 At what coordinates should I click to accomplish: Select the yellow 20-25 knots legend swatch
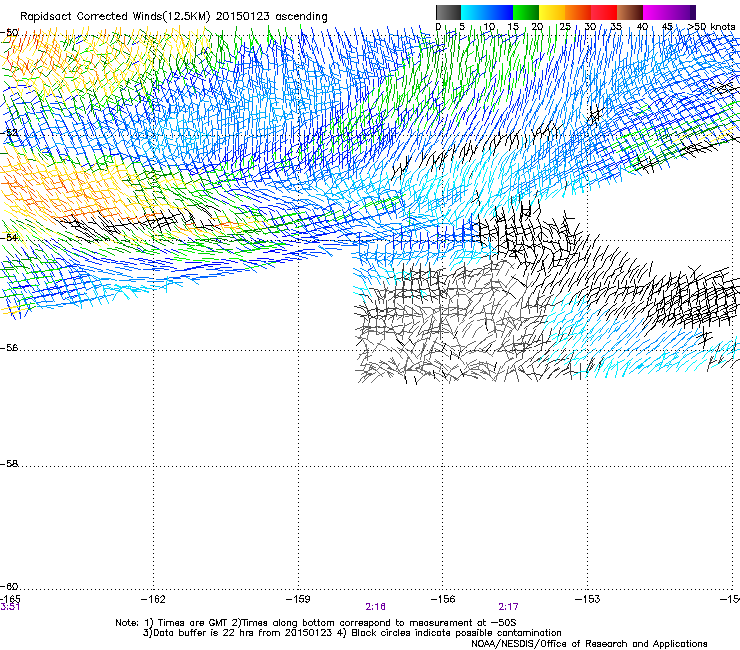point(552,12)
